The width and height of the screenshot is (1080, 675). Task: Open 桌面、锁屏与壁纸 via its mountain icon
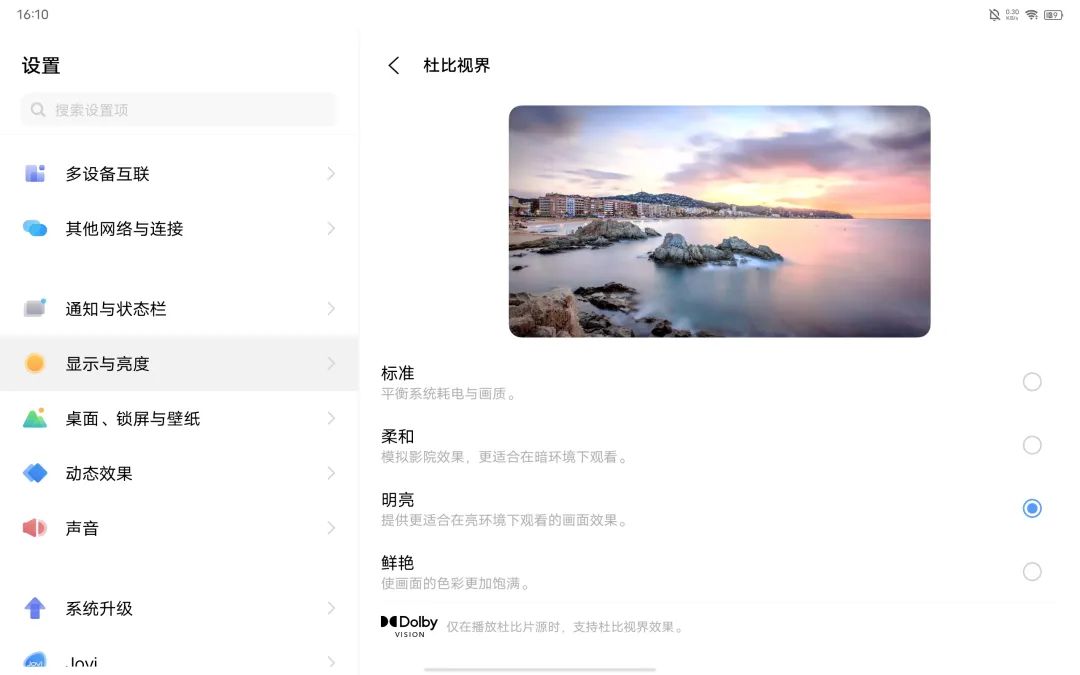coord(36,419)
